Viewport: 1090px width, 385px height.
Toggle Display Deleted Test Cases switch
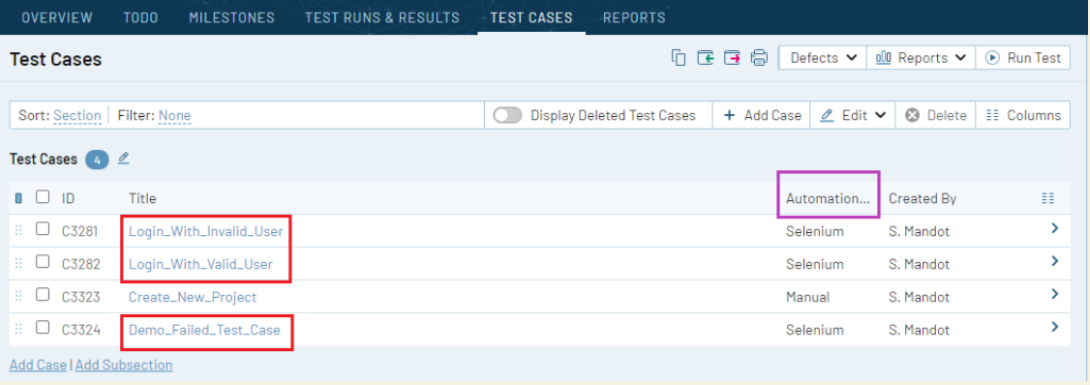[507, 115]
